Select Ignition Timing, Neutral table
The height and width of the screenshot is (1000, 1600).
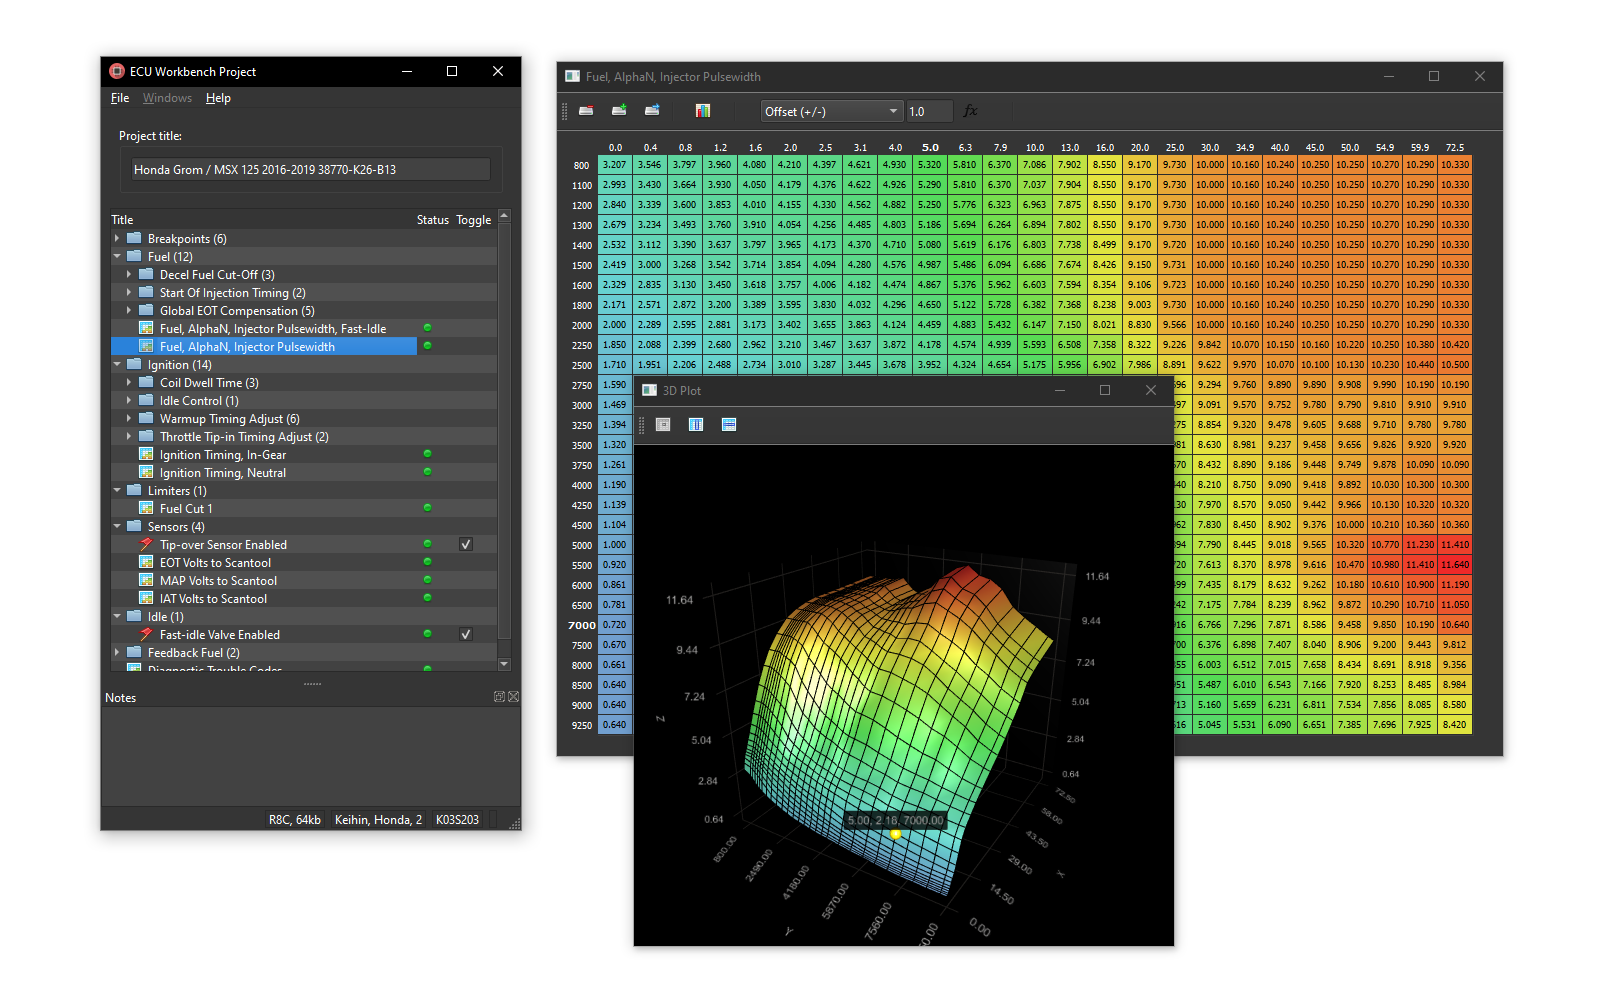pos(223,473)
